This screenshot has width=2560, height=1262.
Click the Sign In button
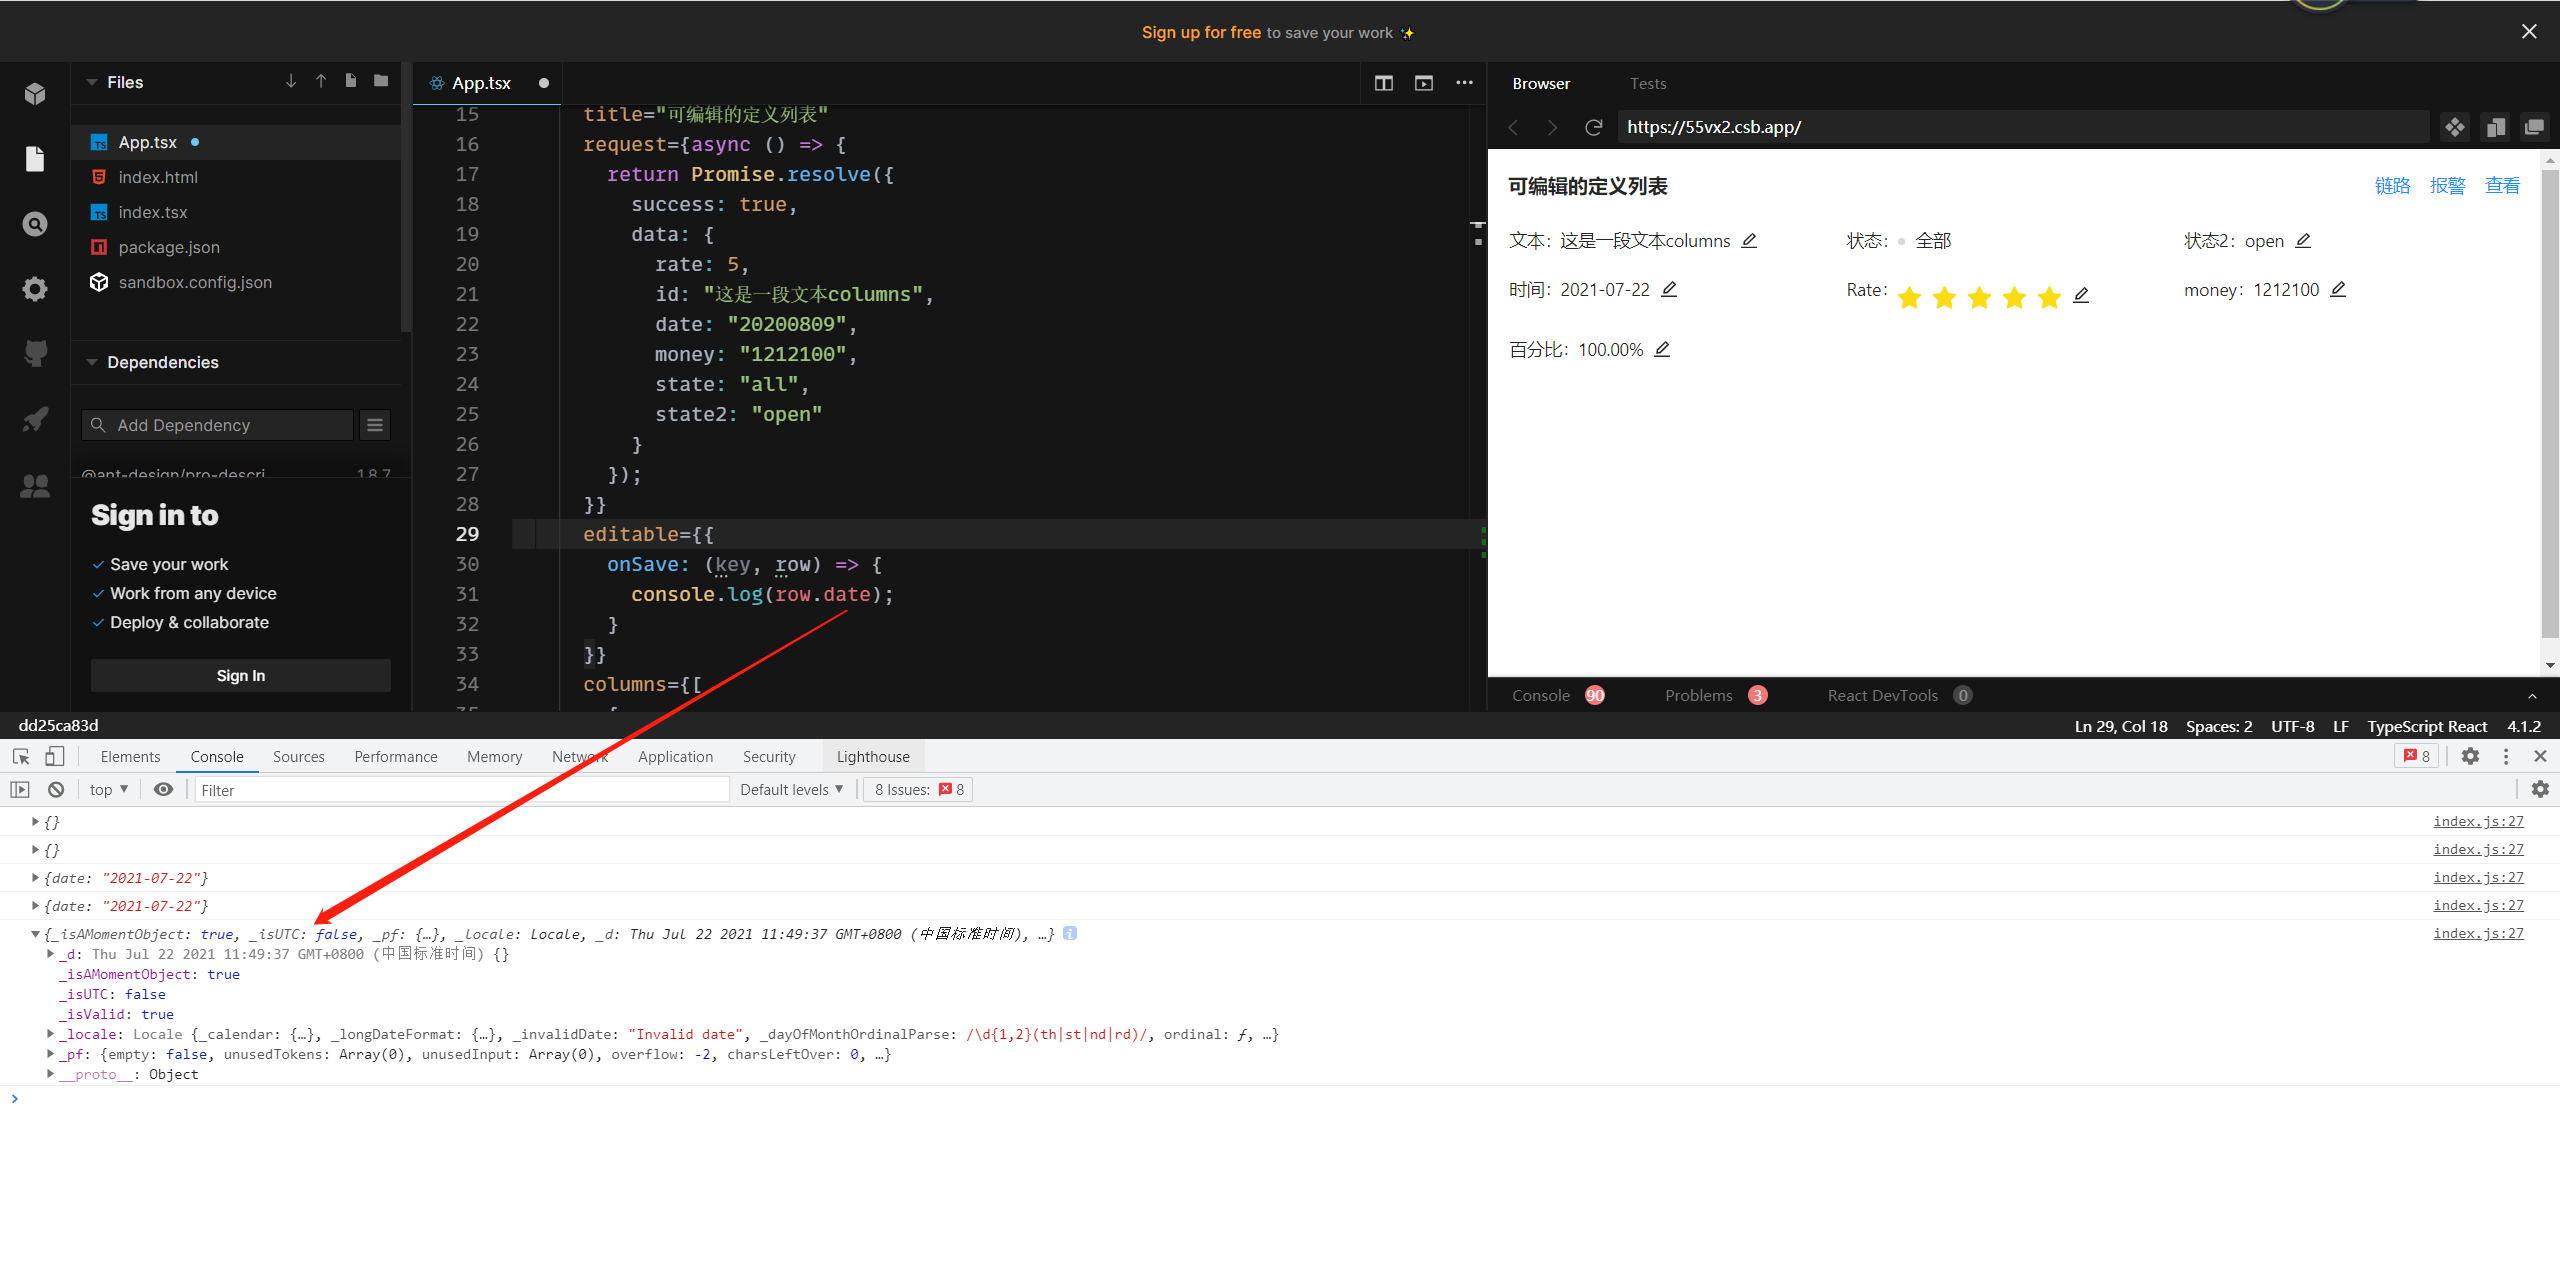click(x=241, y=675)
